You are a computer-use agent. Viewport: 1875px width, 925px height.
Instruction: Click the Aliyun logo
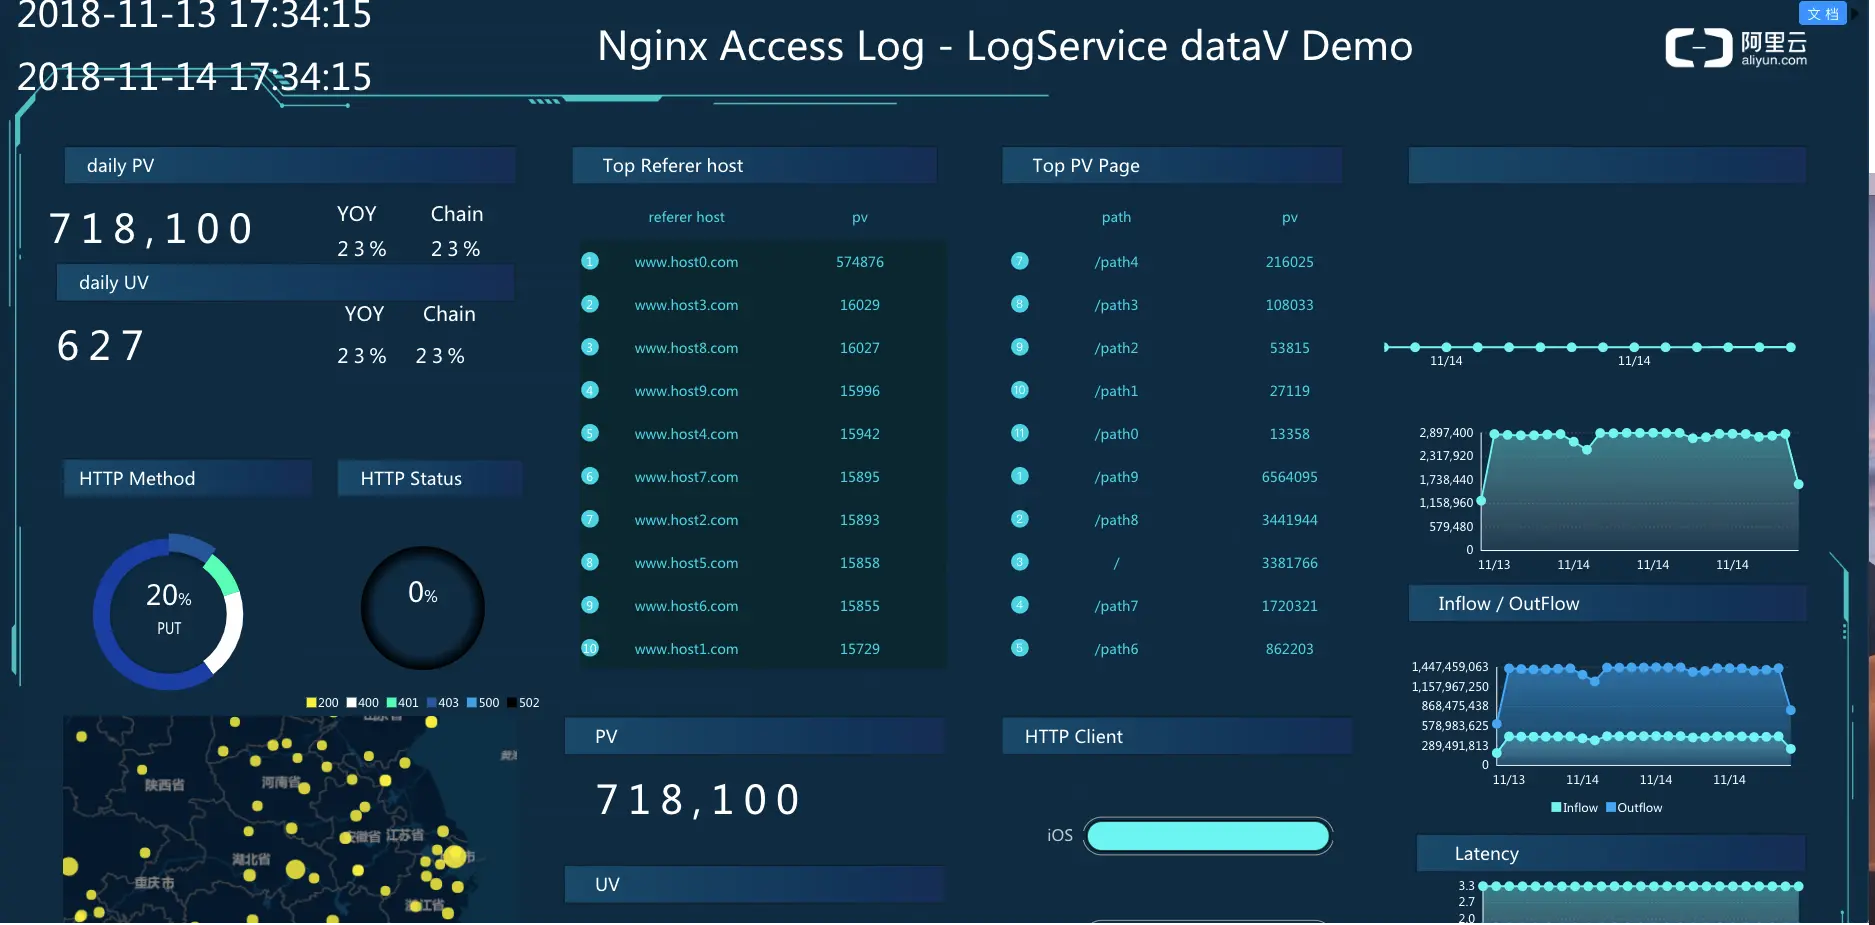[x=1736, y=48]
